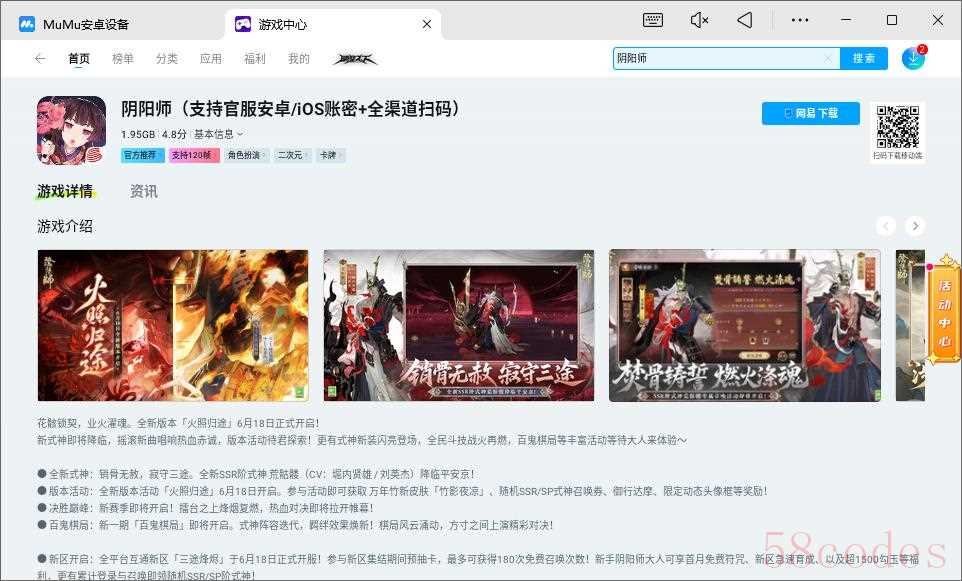Click the line starting with 版本活动
This screenshot has height=581, width=962.
tap(403, 491)
